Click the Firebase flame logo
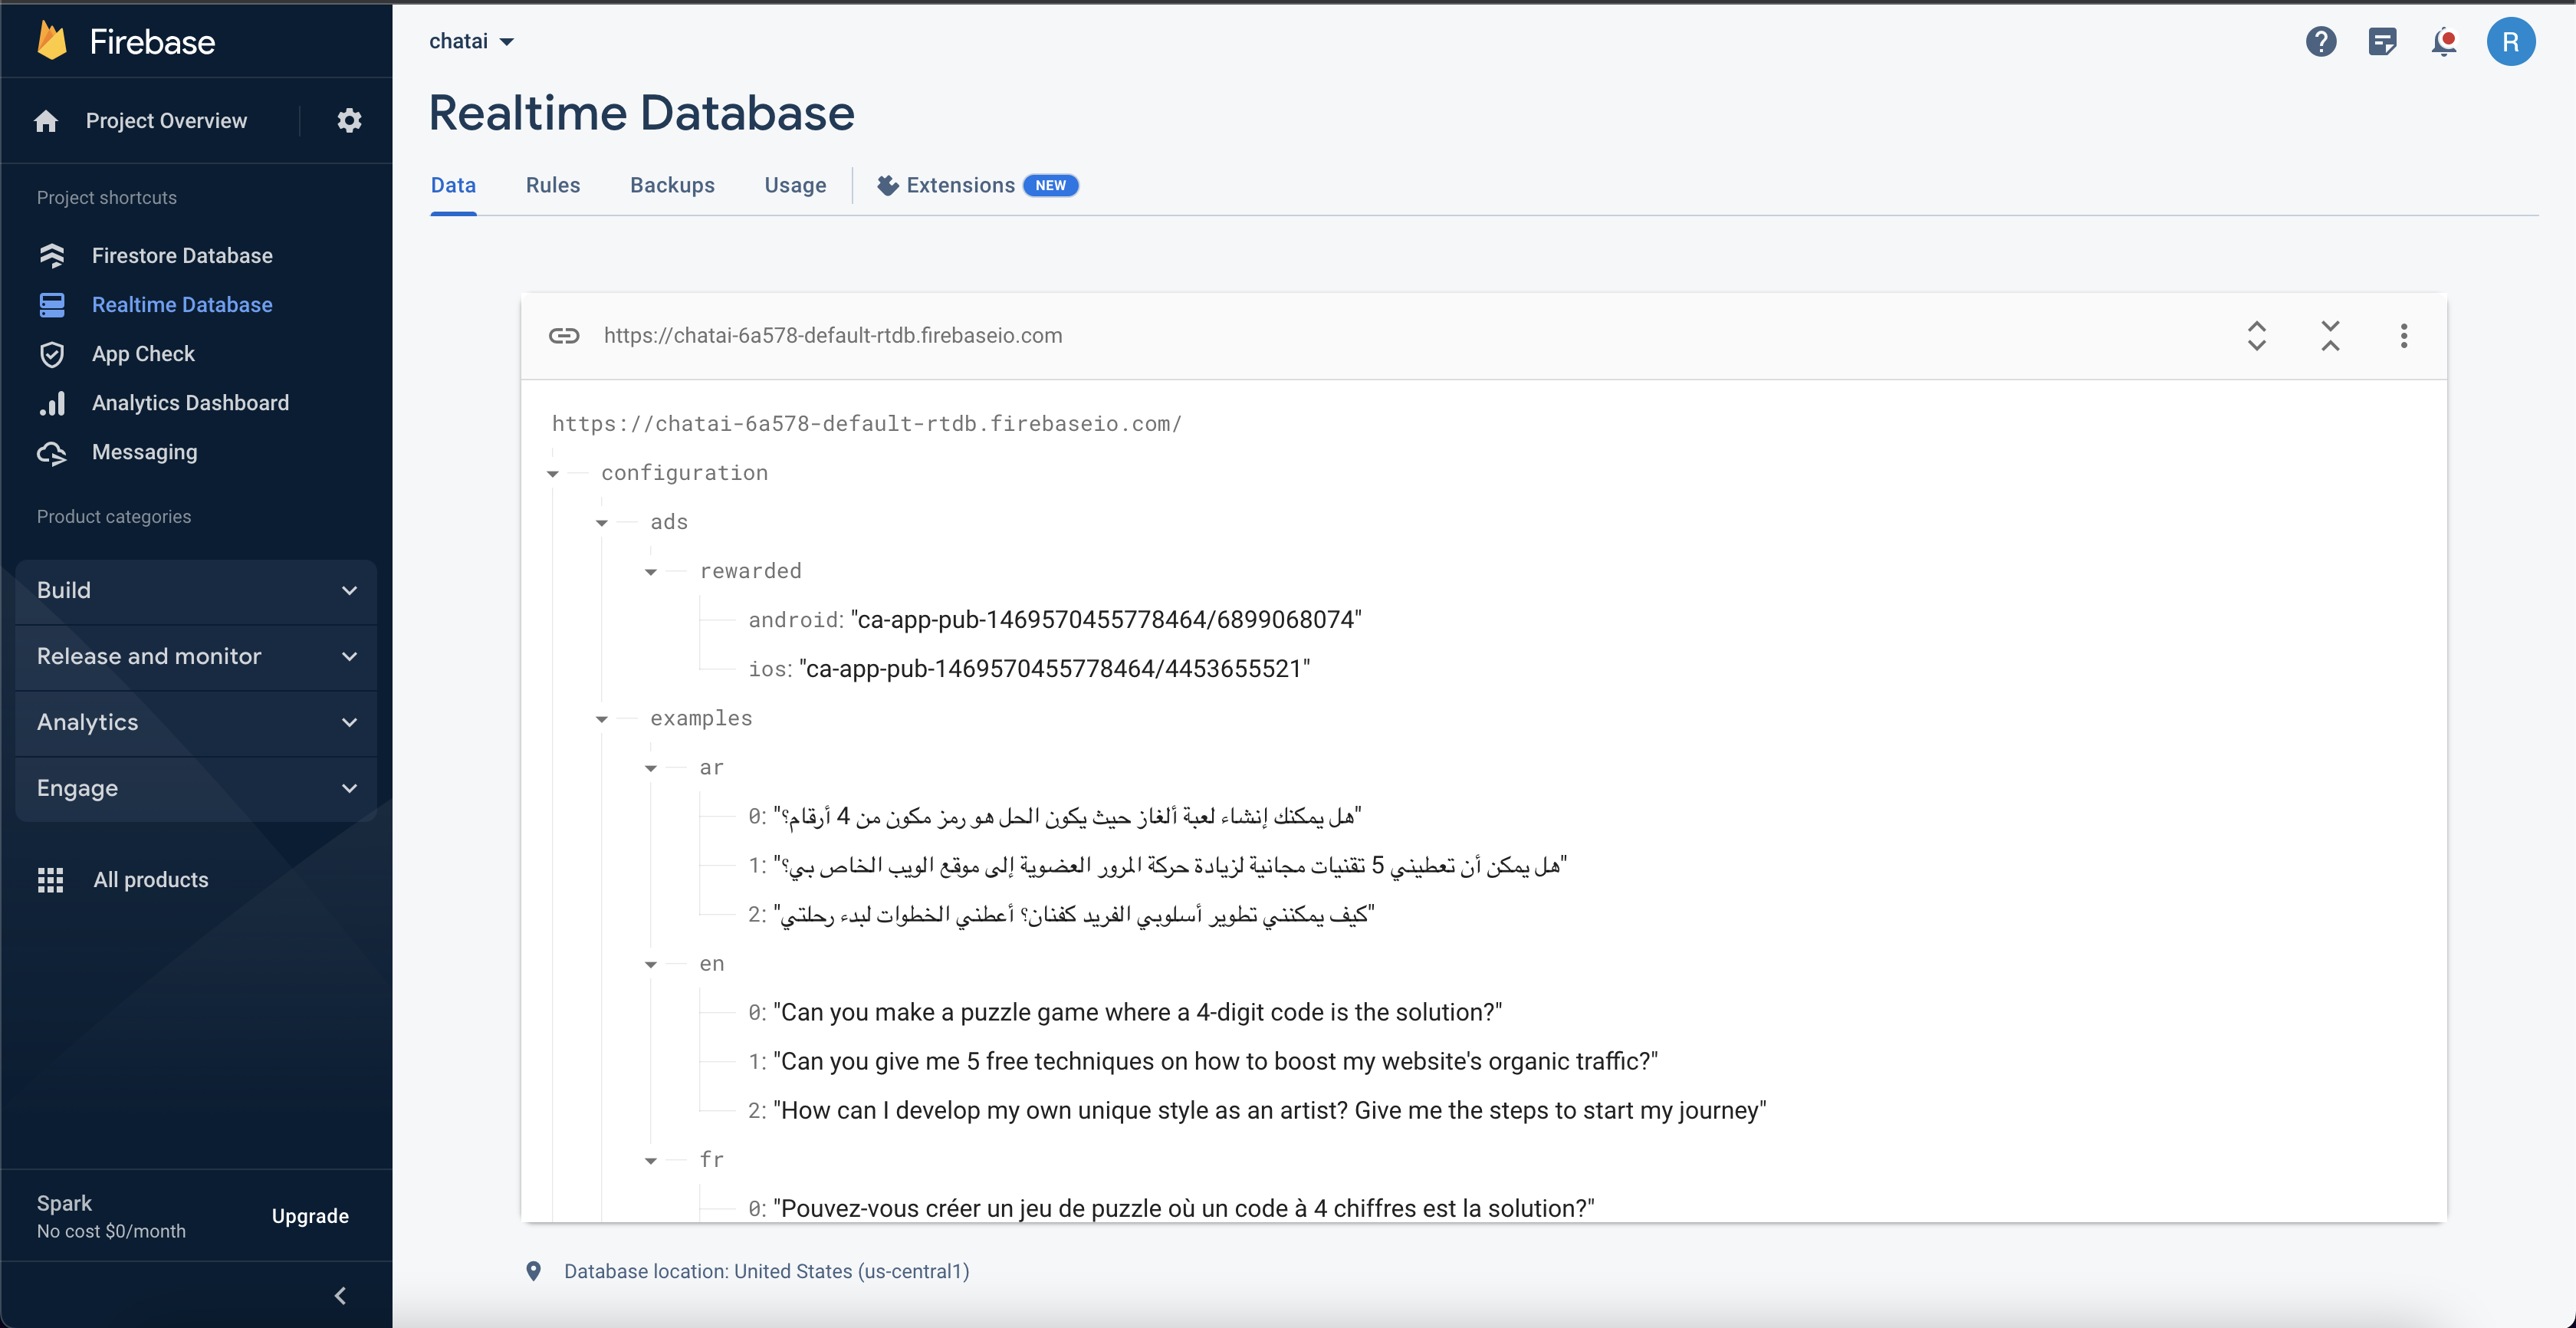 (52, 41)
